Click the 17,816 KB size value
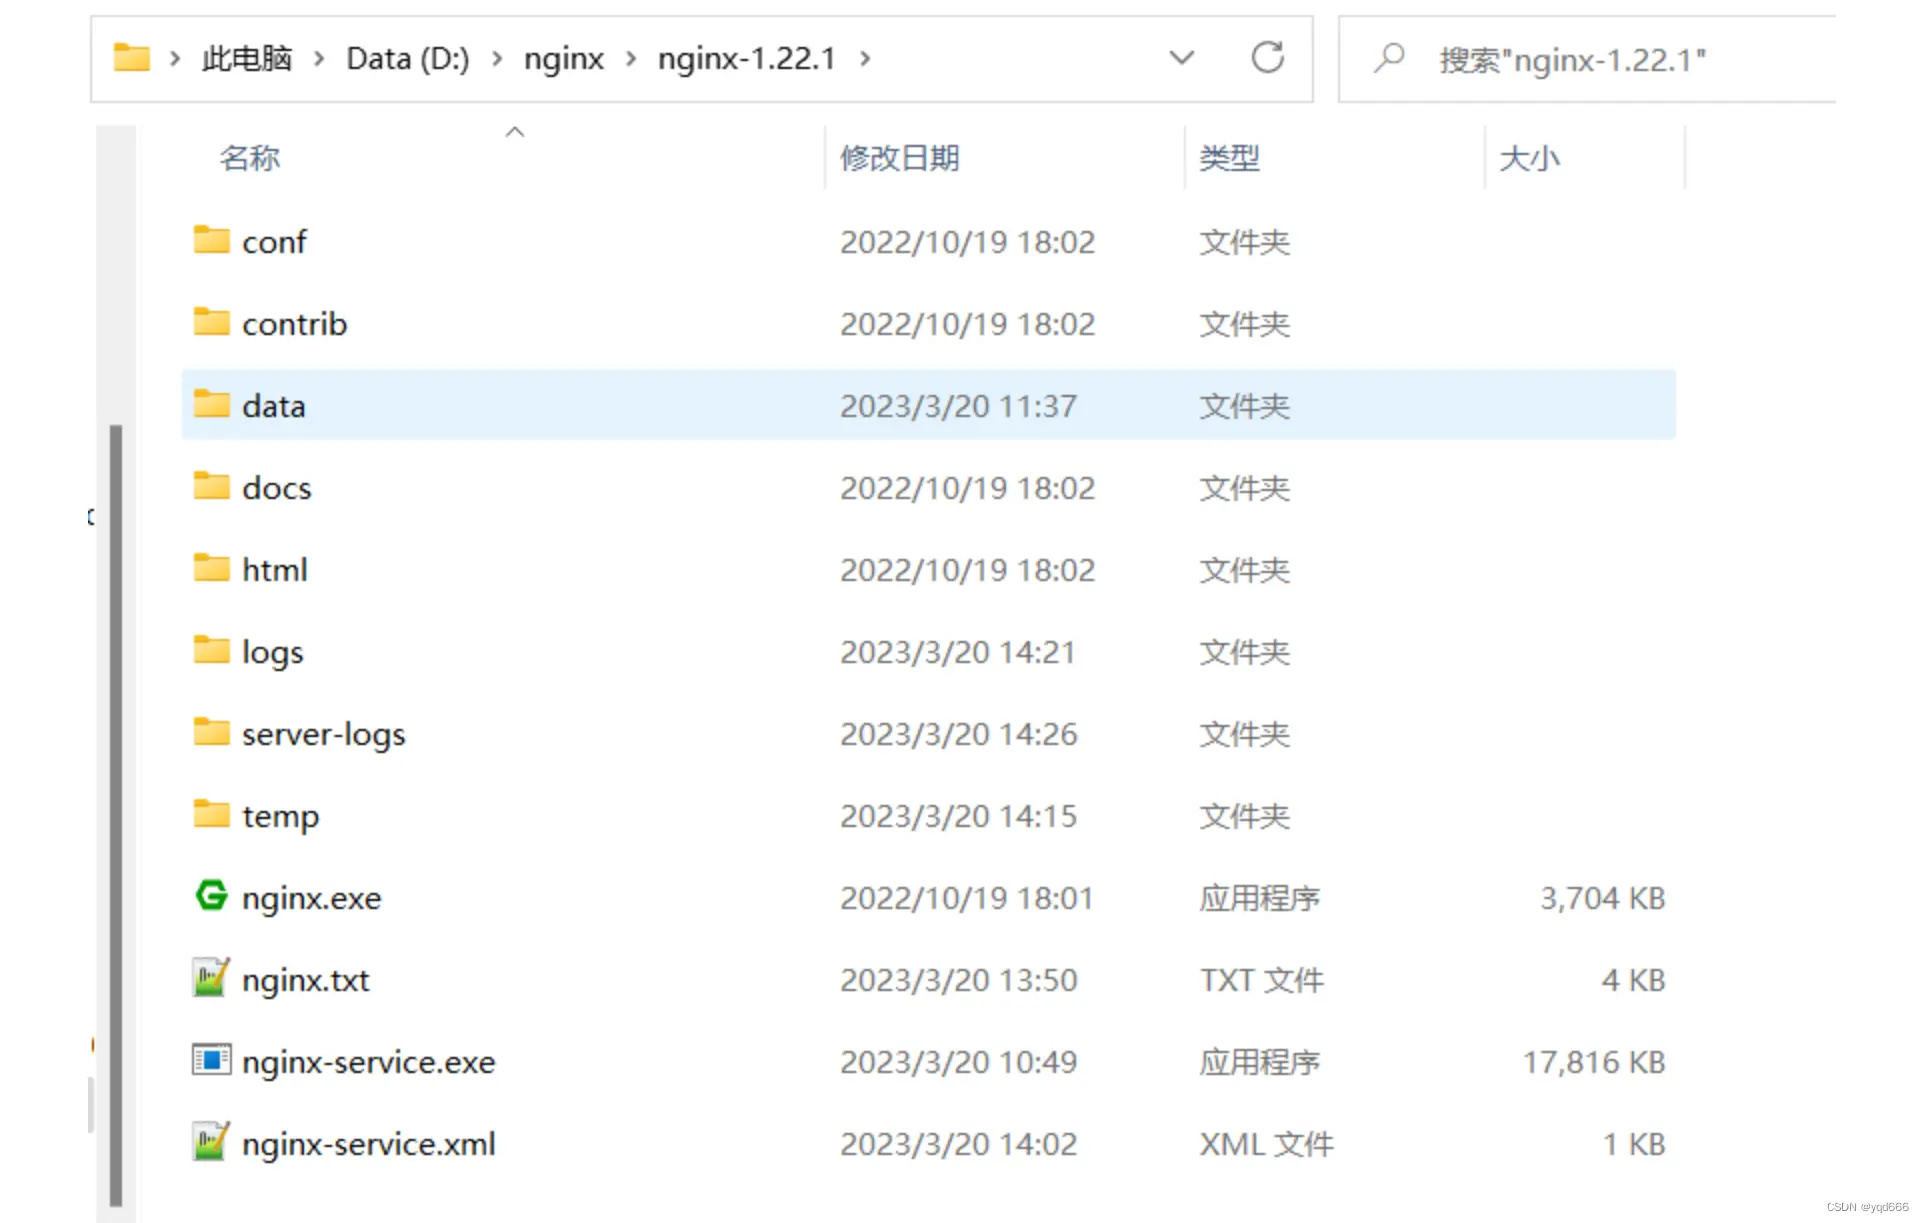Viewport: 1924px width, 1223px height. point(1594,1062)
